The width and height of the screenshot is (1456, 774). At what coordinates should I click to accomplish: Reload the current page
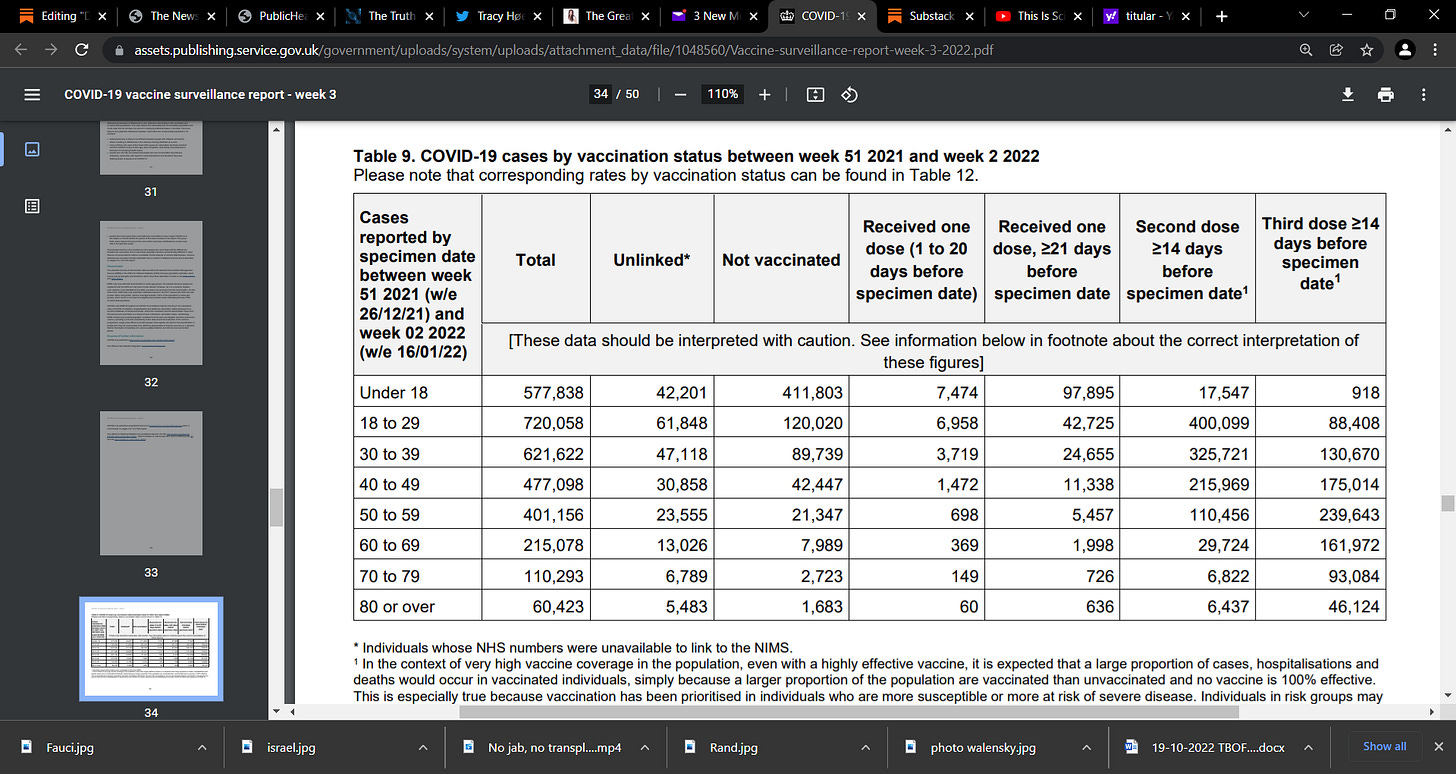(82, 49)
